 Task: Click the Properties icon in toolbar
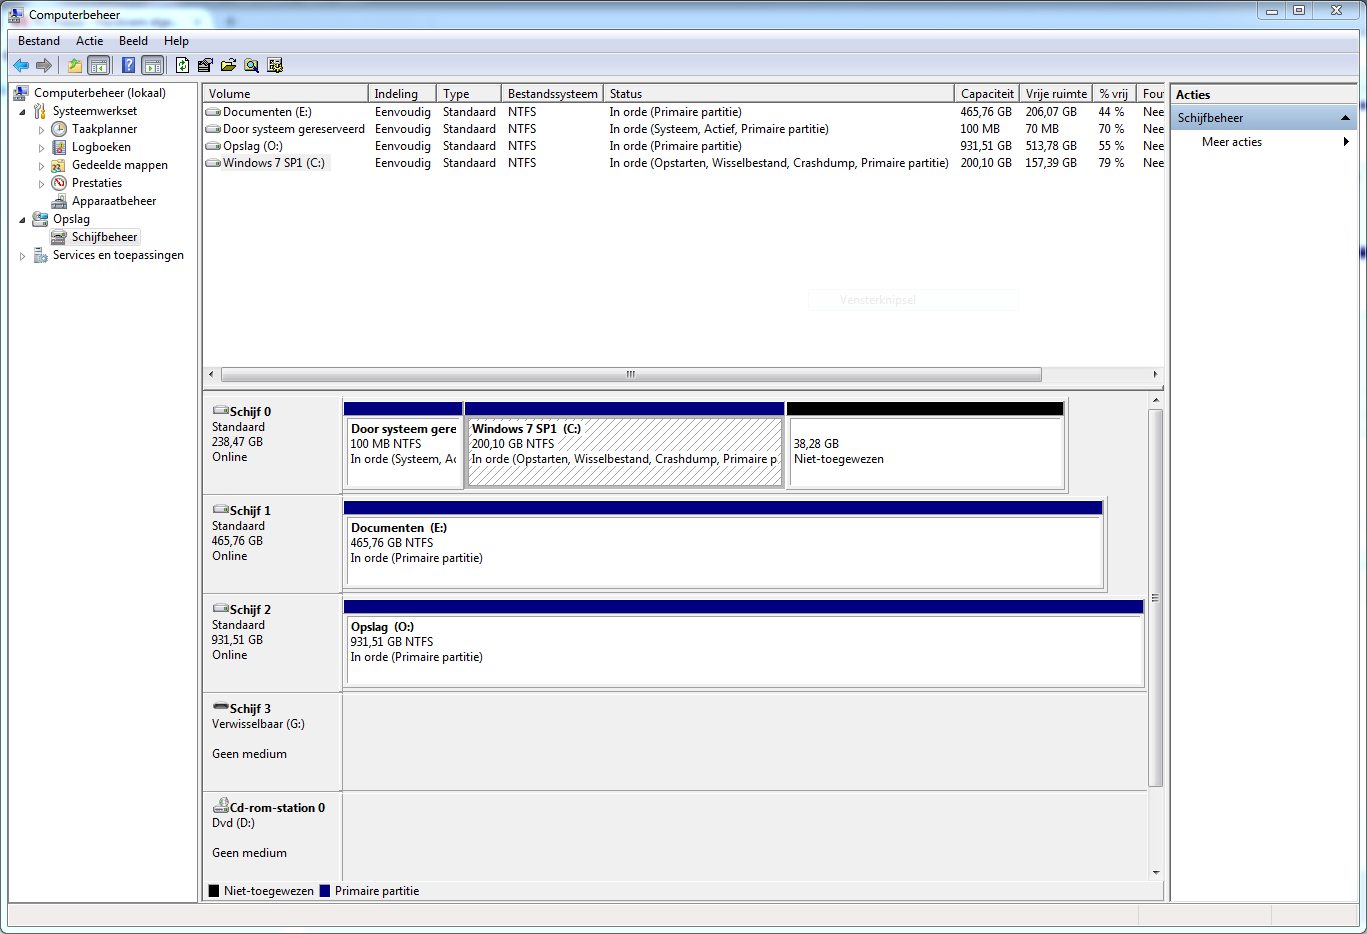(x=205, y=66)
